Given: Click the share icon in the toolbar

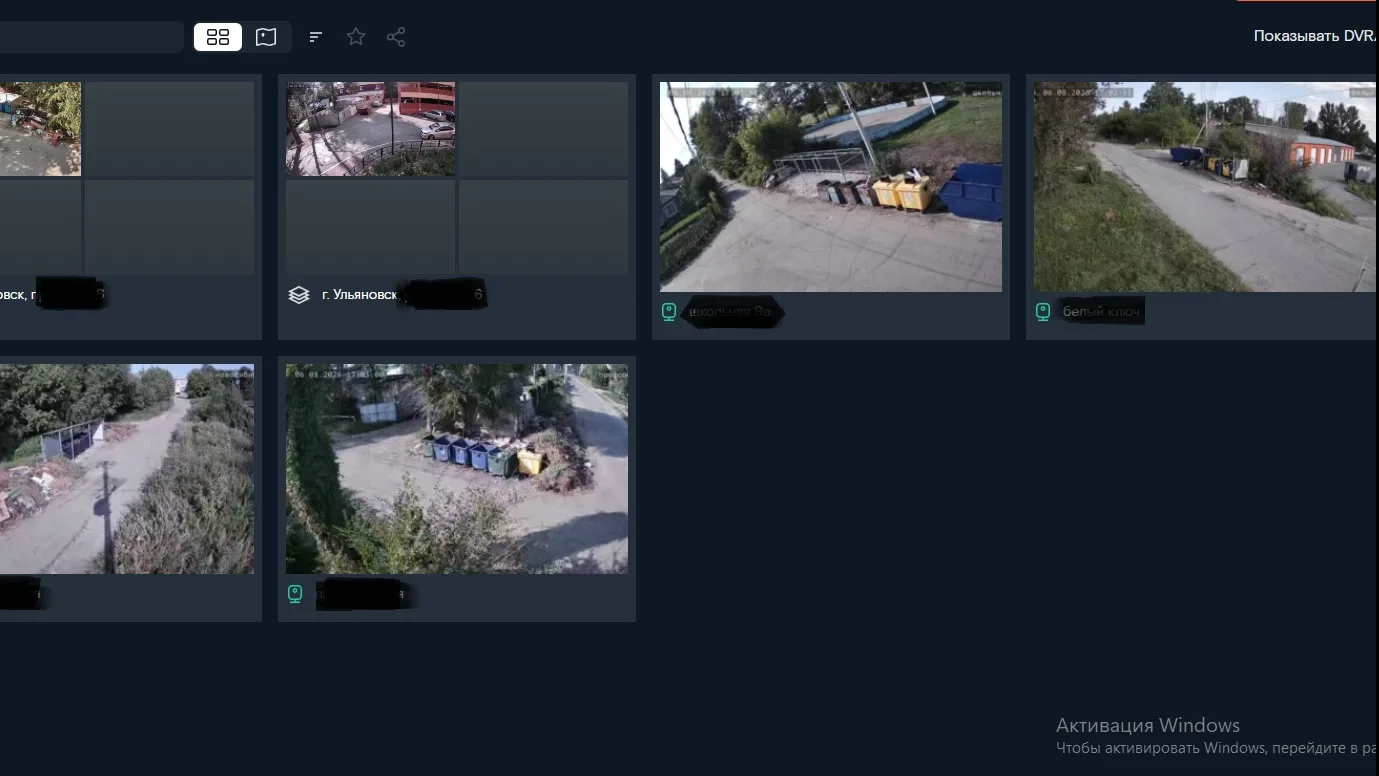Looking at the screenshot, I should [396, 37].
